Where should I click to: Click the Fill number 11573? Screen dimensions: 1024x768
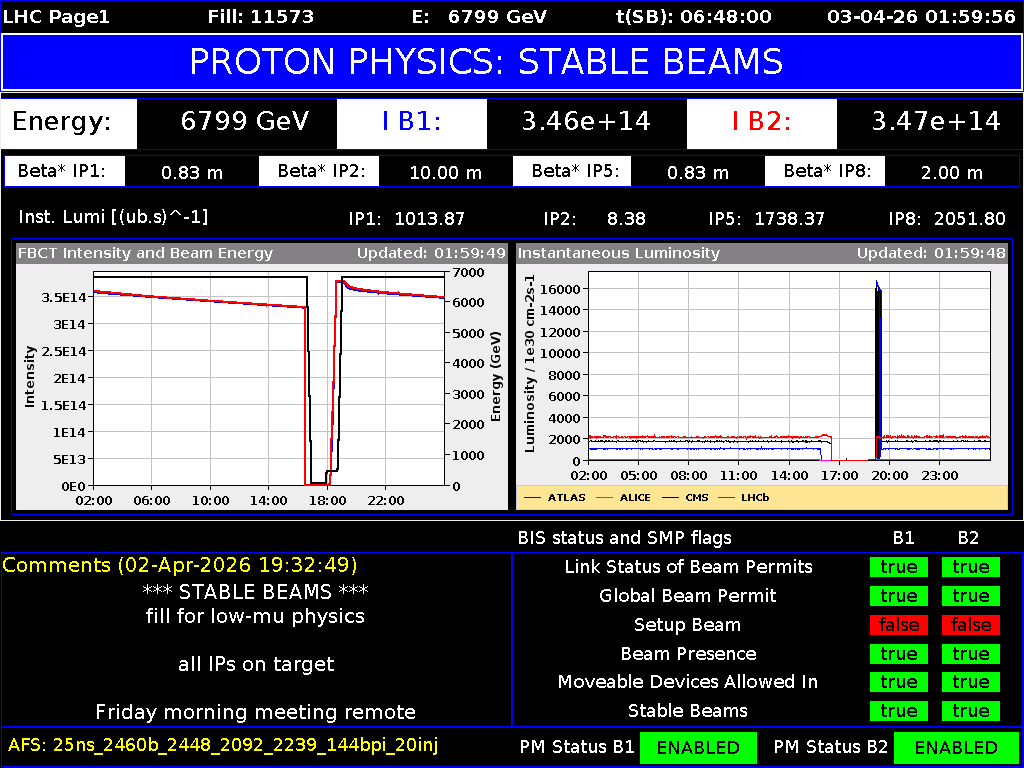262,16
